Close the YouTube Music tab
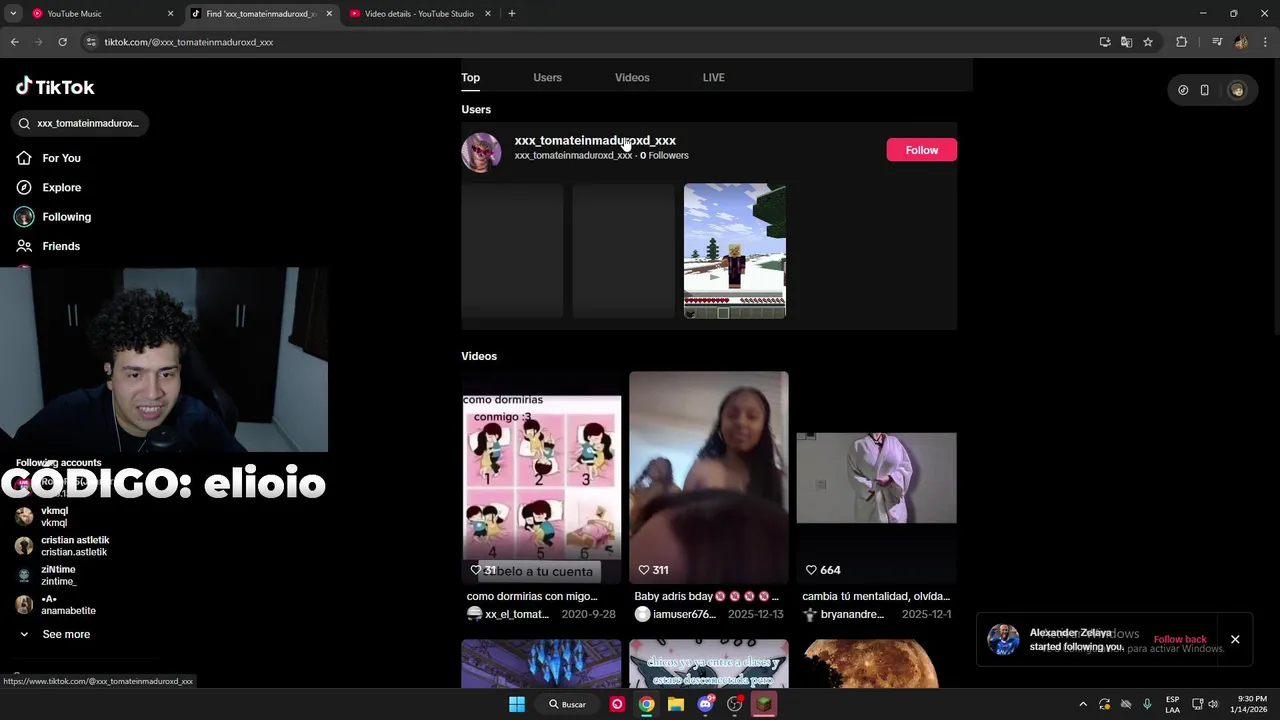 170,14
